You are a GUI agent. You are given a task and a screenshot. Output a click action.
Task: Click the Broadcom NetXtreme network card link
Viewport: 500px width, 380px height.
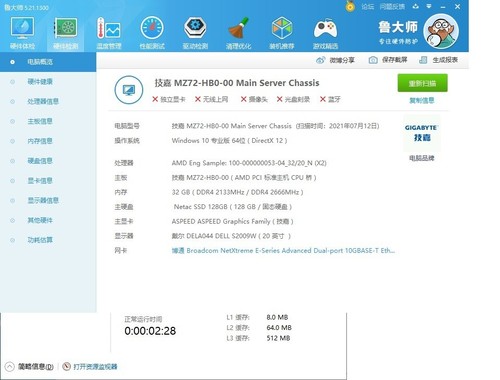pyautogui.click(x=283, y=251)
